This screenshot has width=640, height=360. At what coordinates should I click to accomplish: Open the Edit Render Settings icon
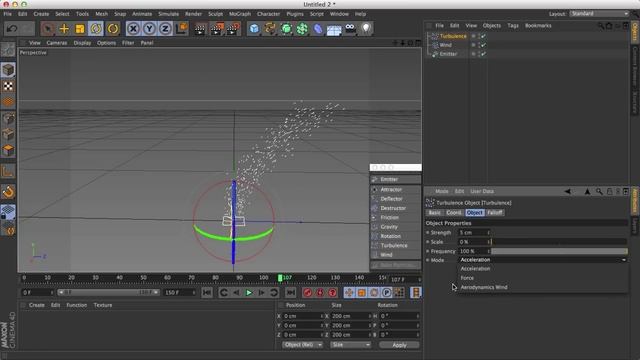click(x=233, y=29)
